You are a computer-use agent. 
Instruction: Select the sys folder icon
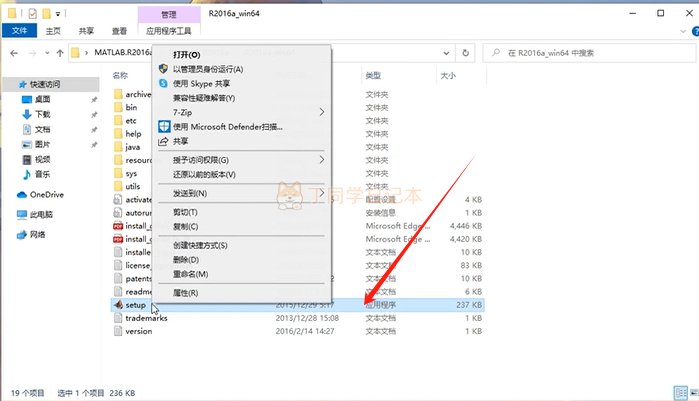pyautogui.click(x=118, y=173)
